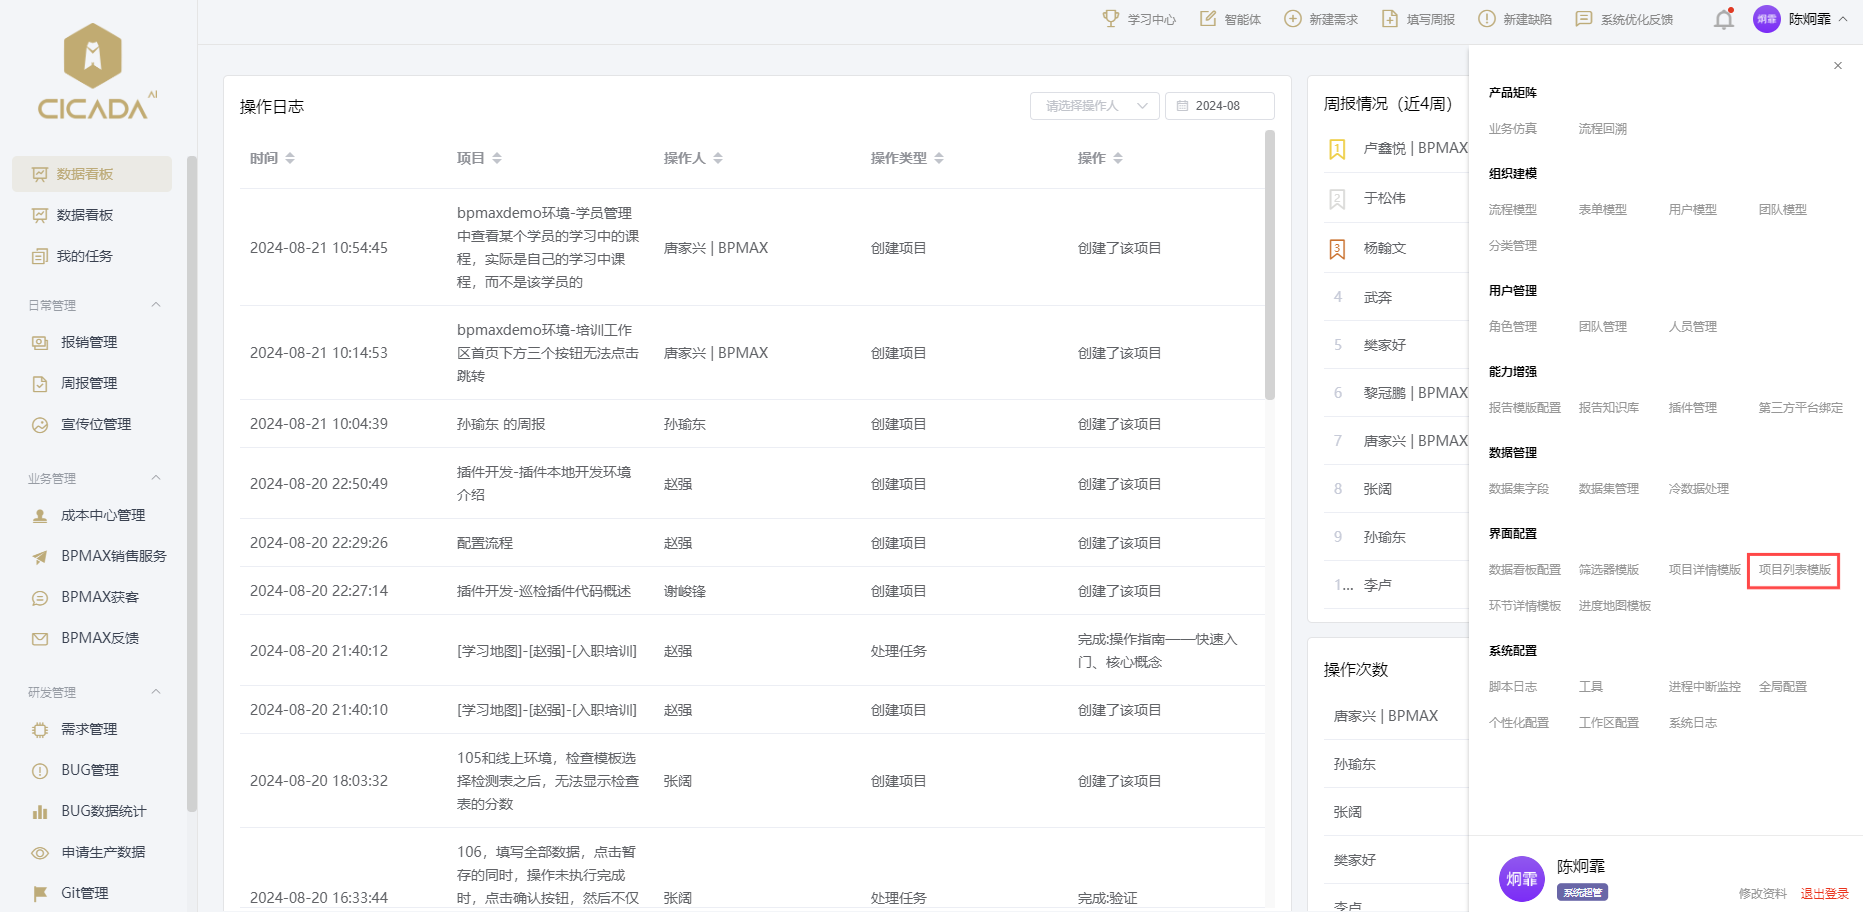Click the 成本中心管理 person icon
The width and height of the screenshot is (1863, 912).
coord(40,516)
